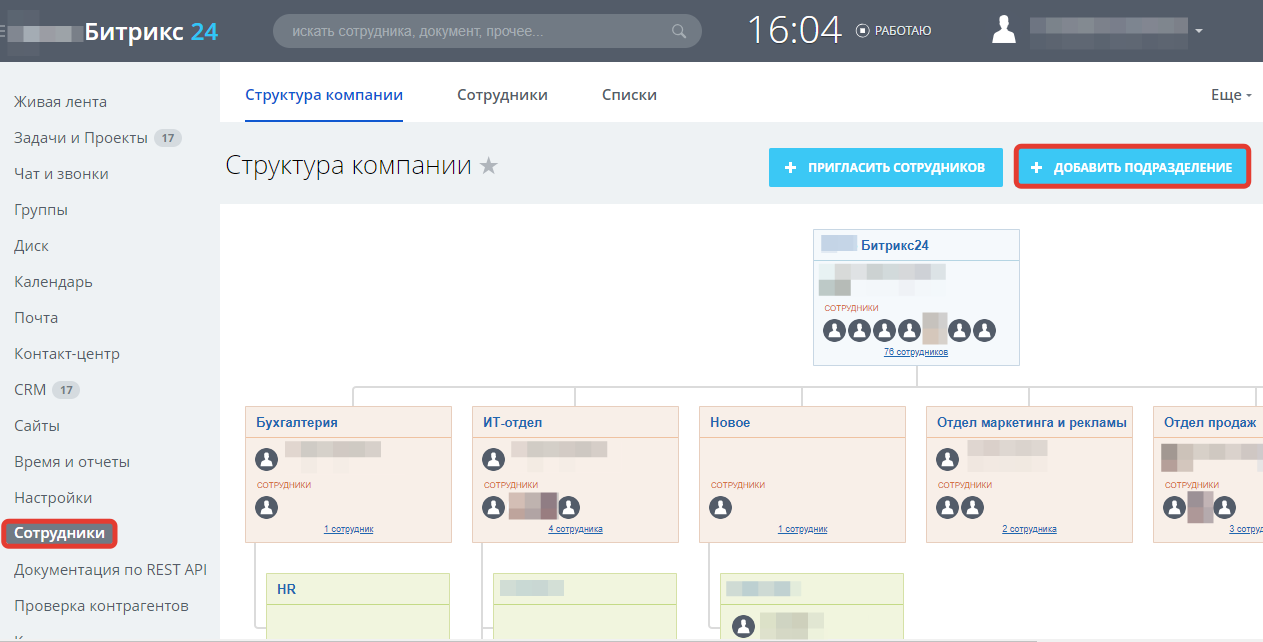Click first employee avatar in Отдел маркетинга
Viewport: 1263px width, 642px height.
948,508
